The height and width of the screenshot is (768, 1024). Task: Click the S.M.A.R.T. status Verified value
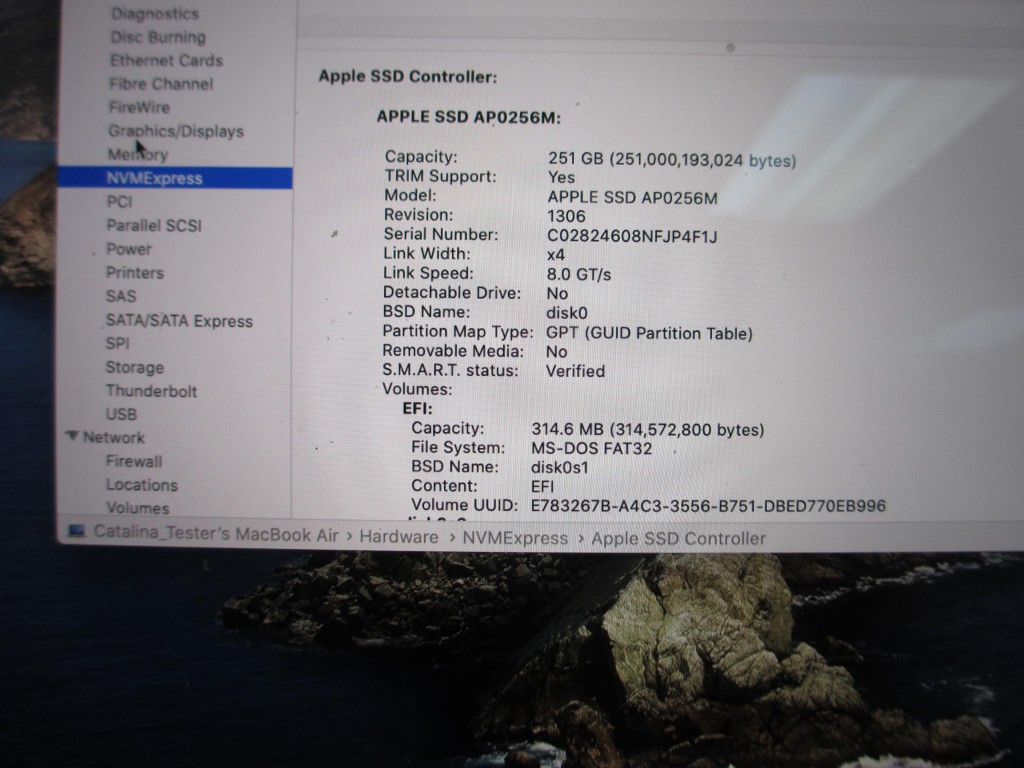[x=575, y=371]
